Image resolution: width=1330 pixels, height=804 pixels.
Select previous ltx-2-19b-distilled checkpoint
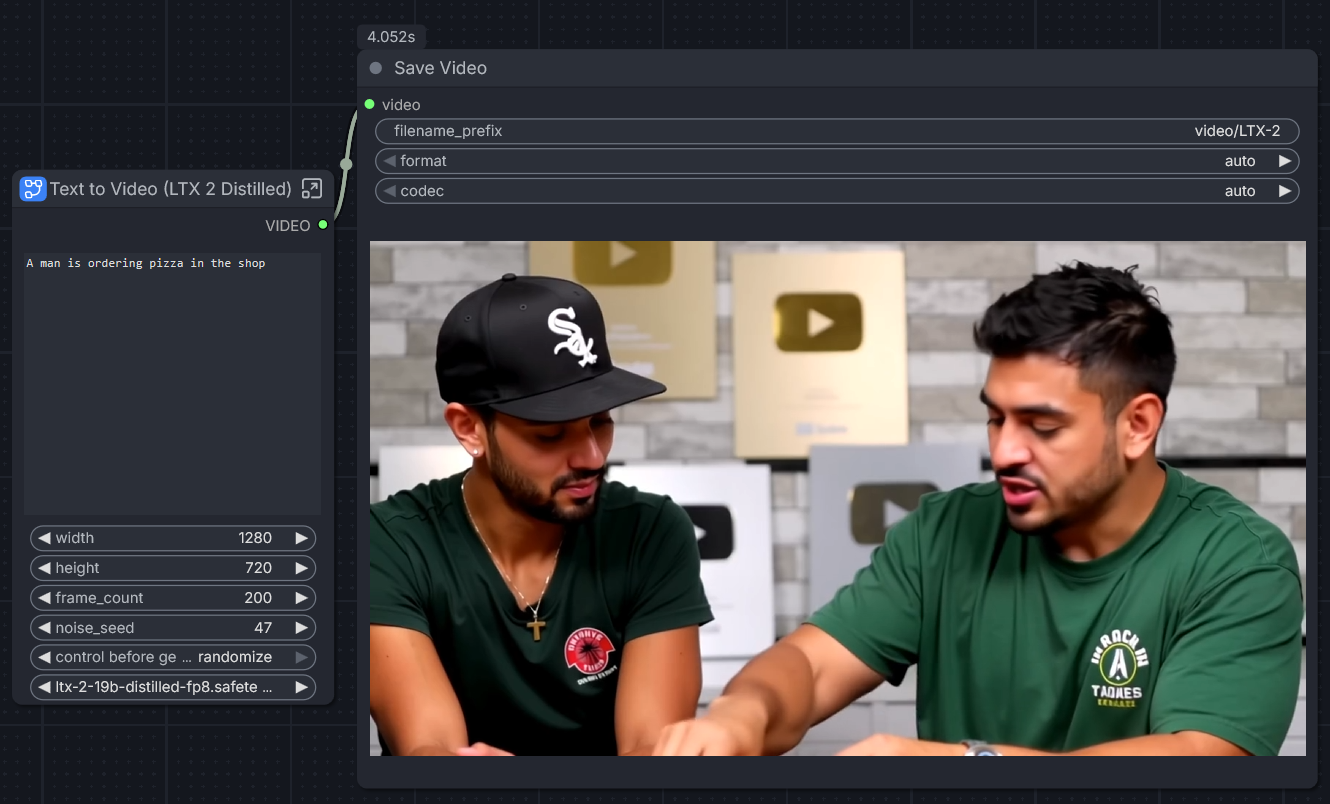tap(44, 688)
